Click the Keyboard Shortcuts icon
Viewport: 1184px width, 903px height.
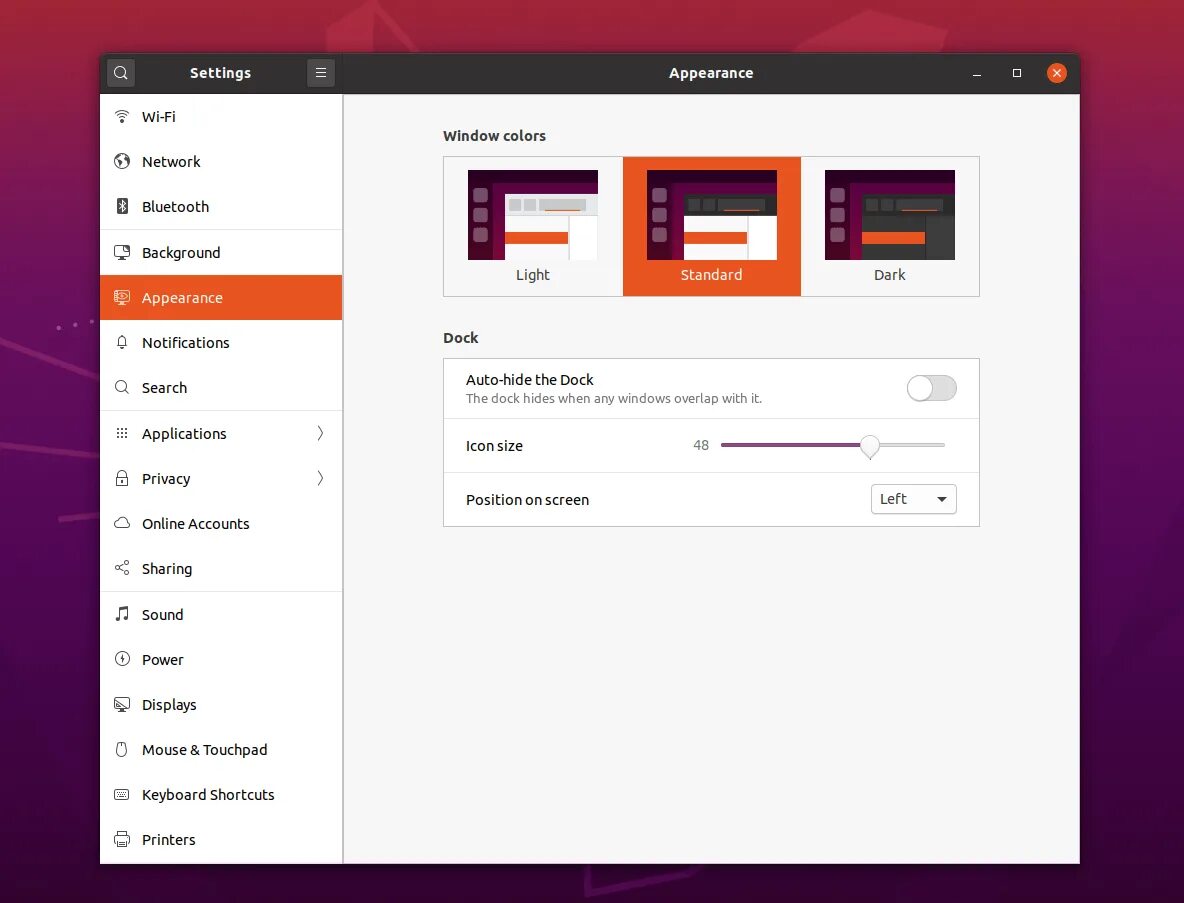tap(122, 794)
